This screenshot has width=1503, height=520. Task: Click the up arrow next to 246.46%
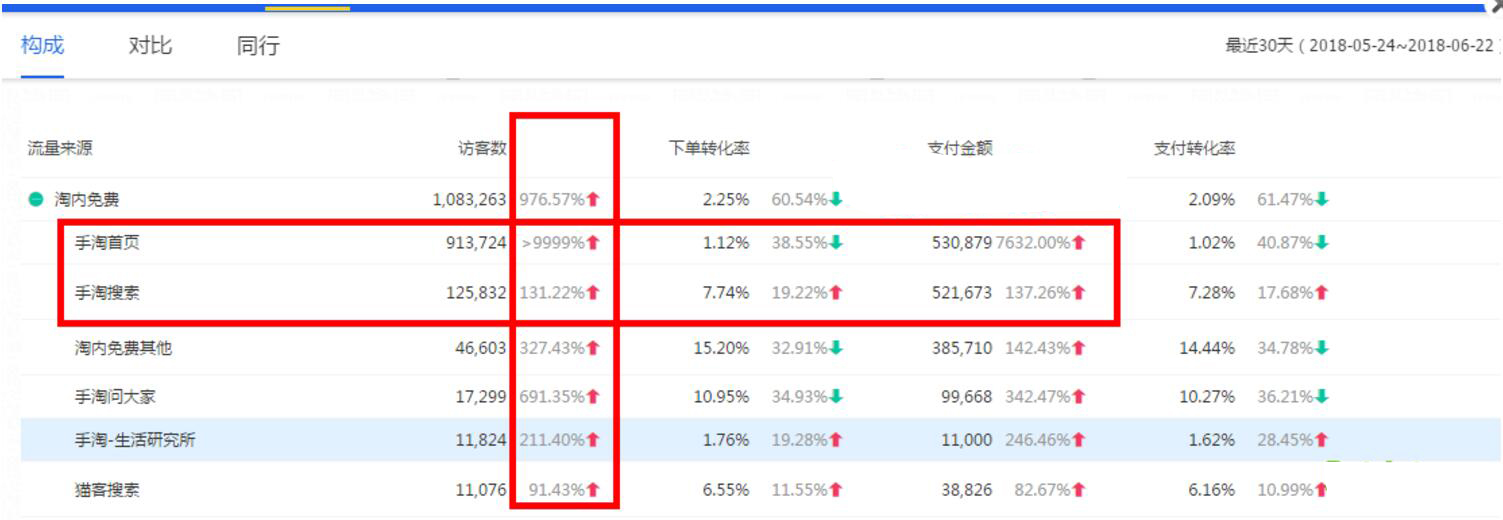(x=1079, y=440)
